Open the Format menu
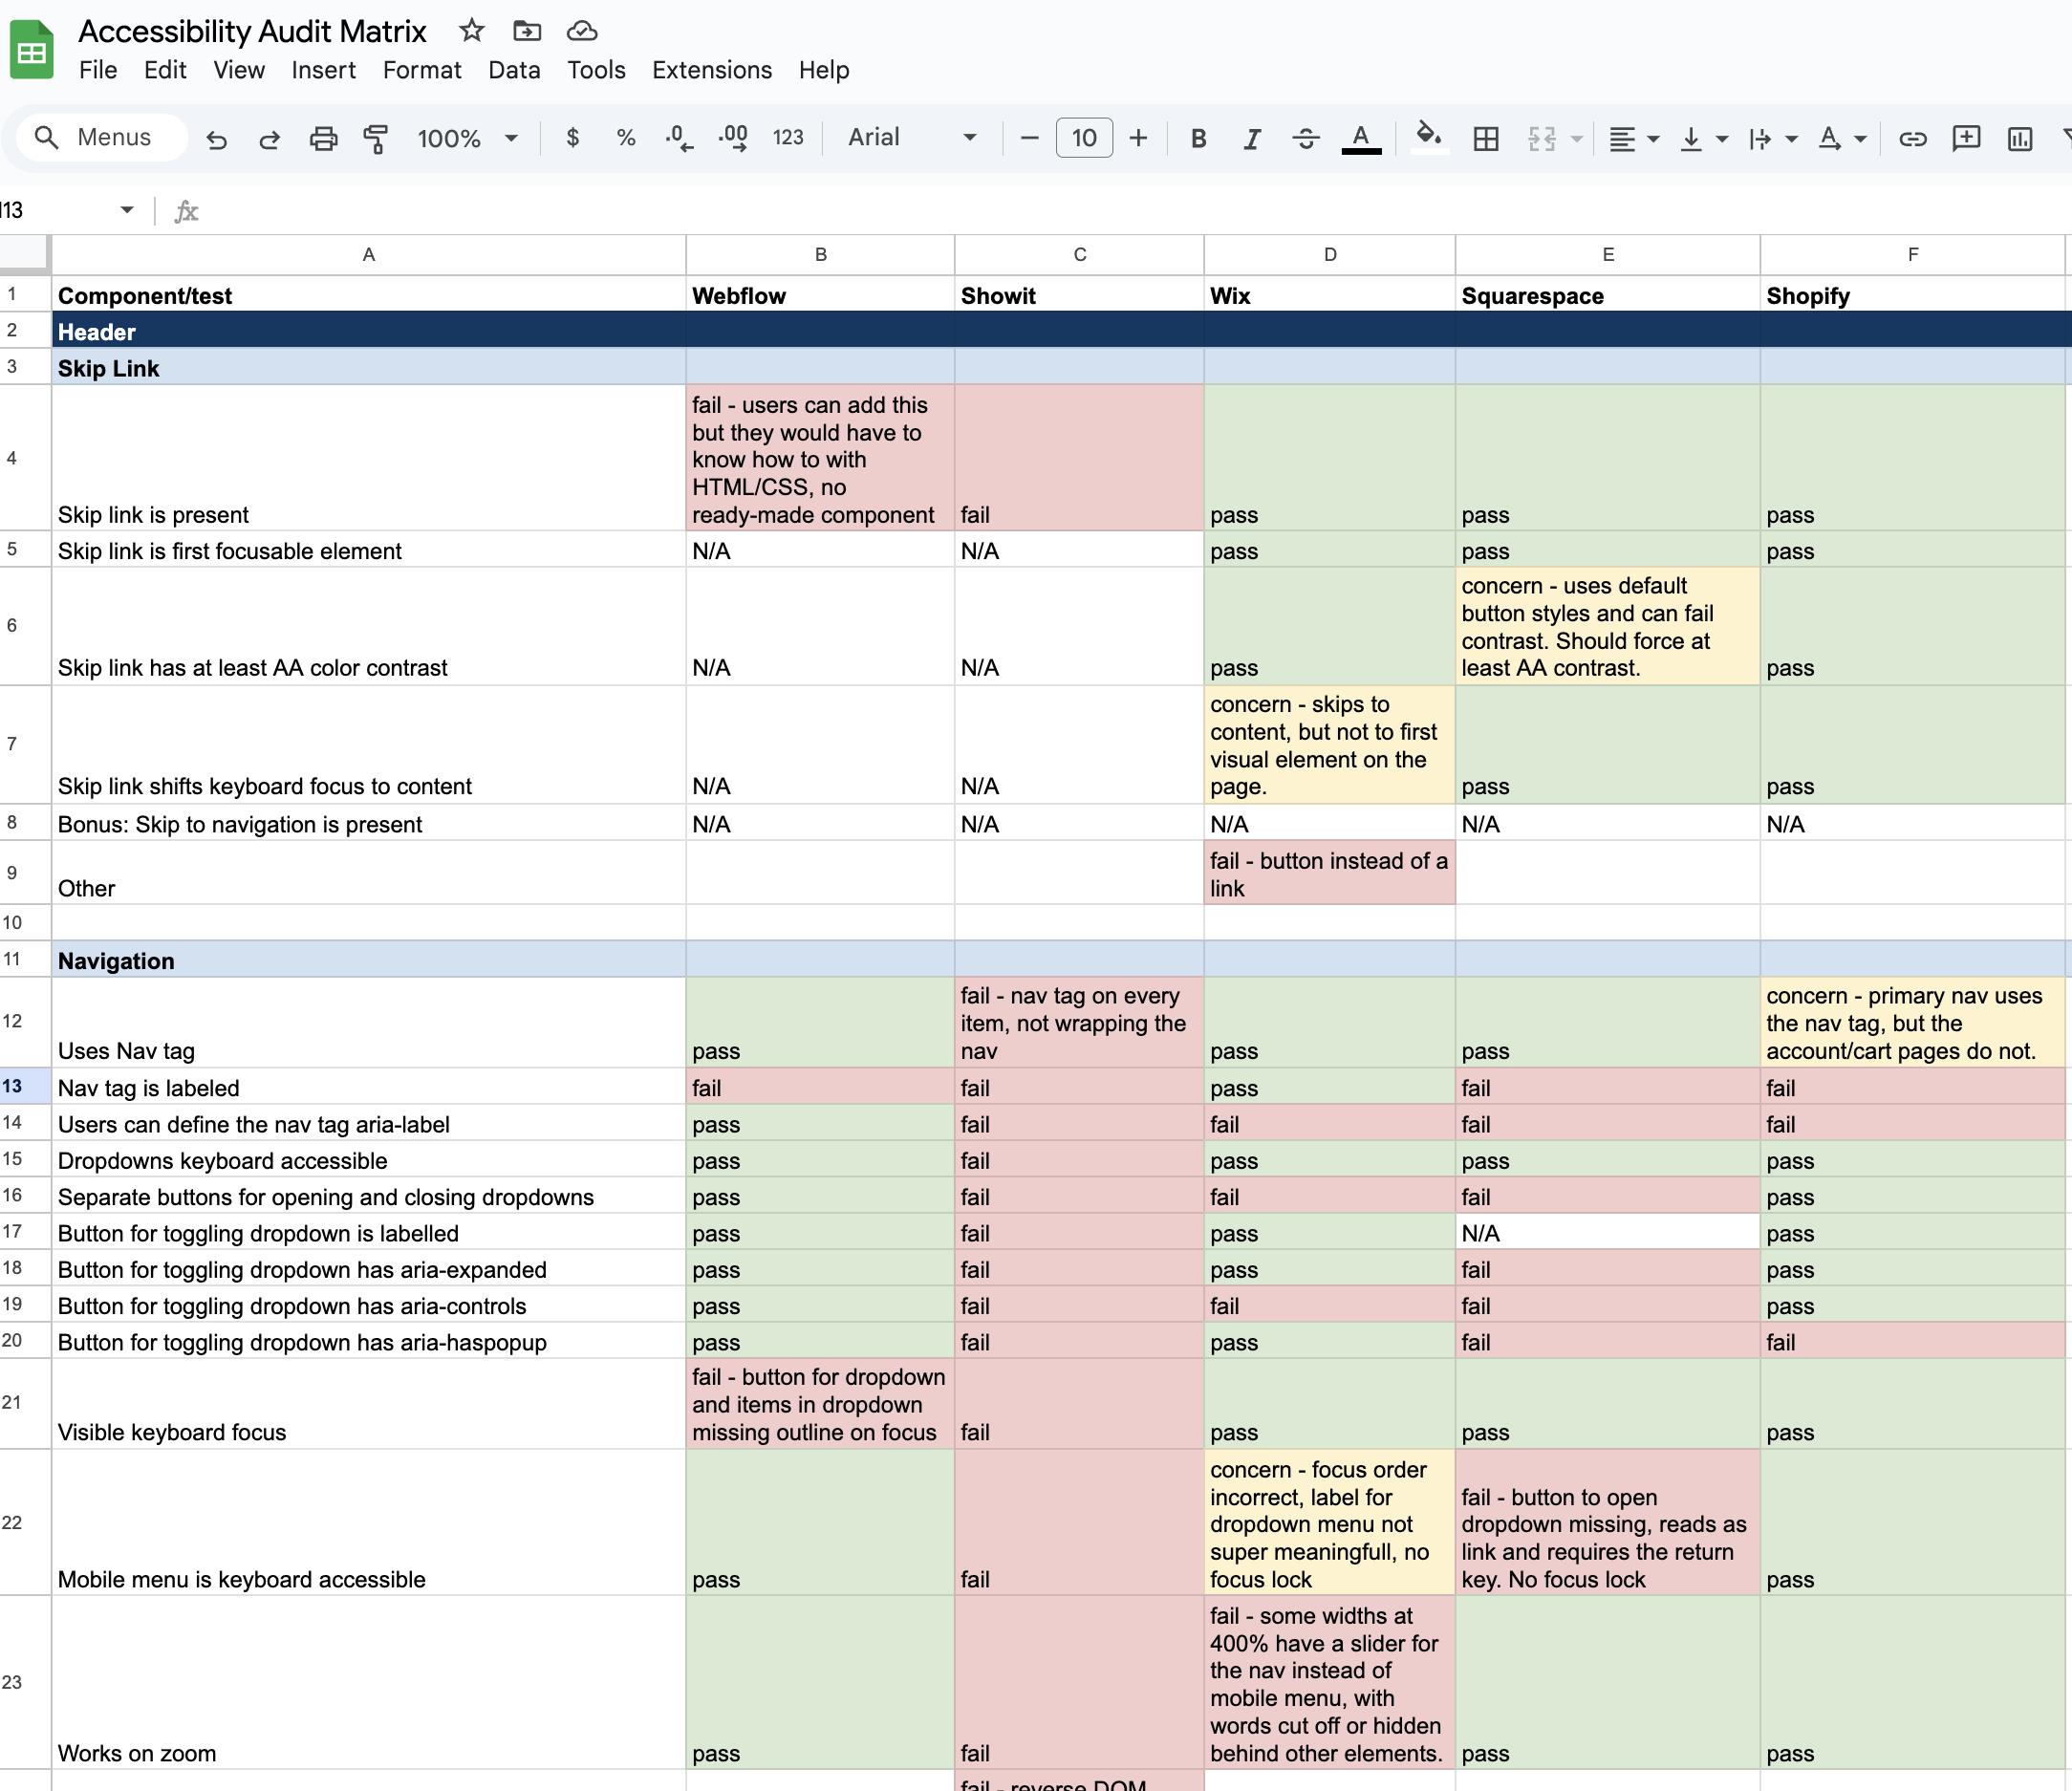This screenshot has height=1791, width=2072. tap(422, 70)
